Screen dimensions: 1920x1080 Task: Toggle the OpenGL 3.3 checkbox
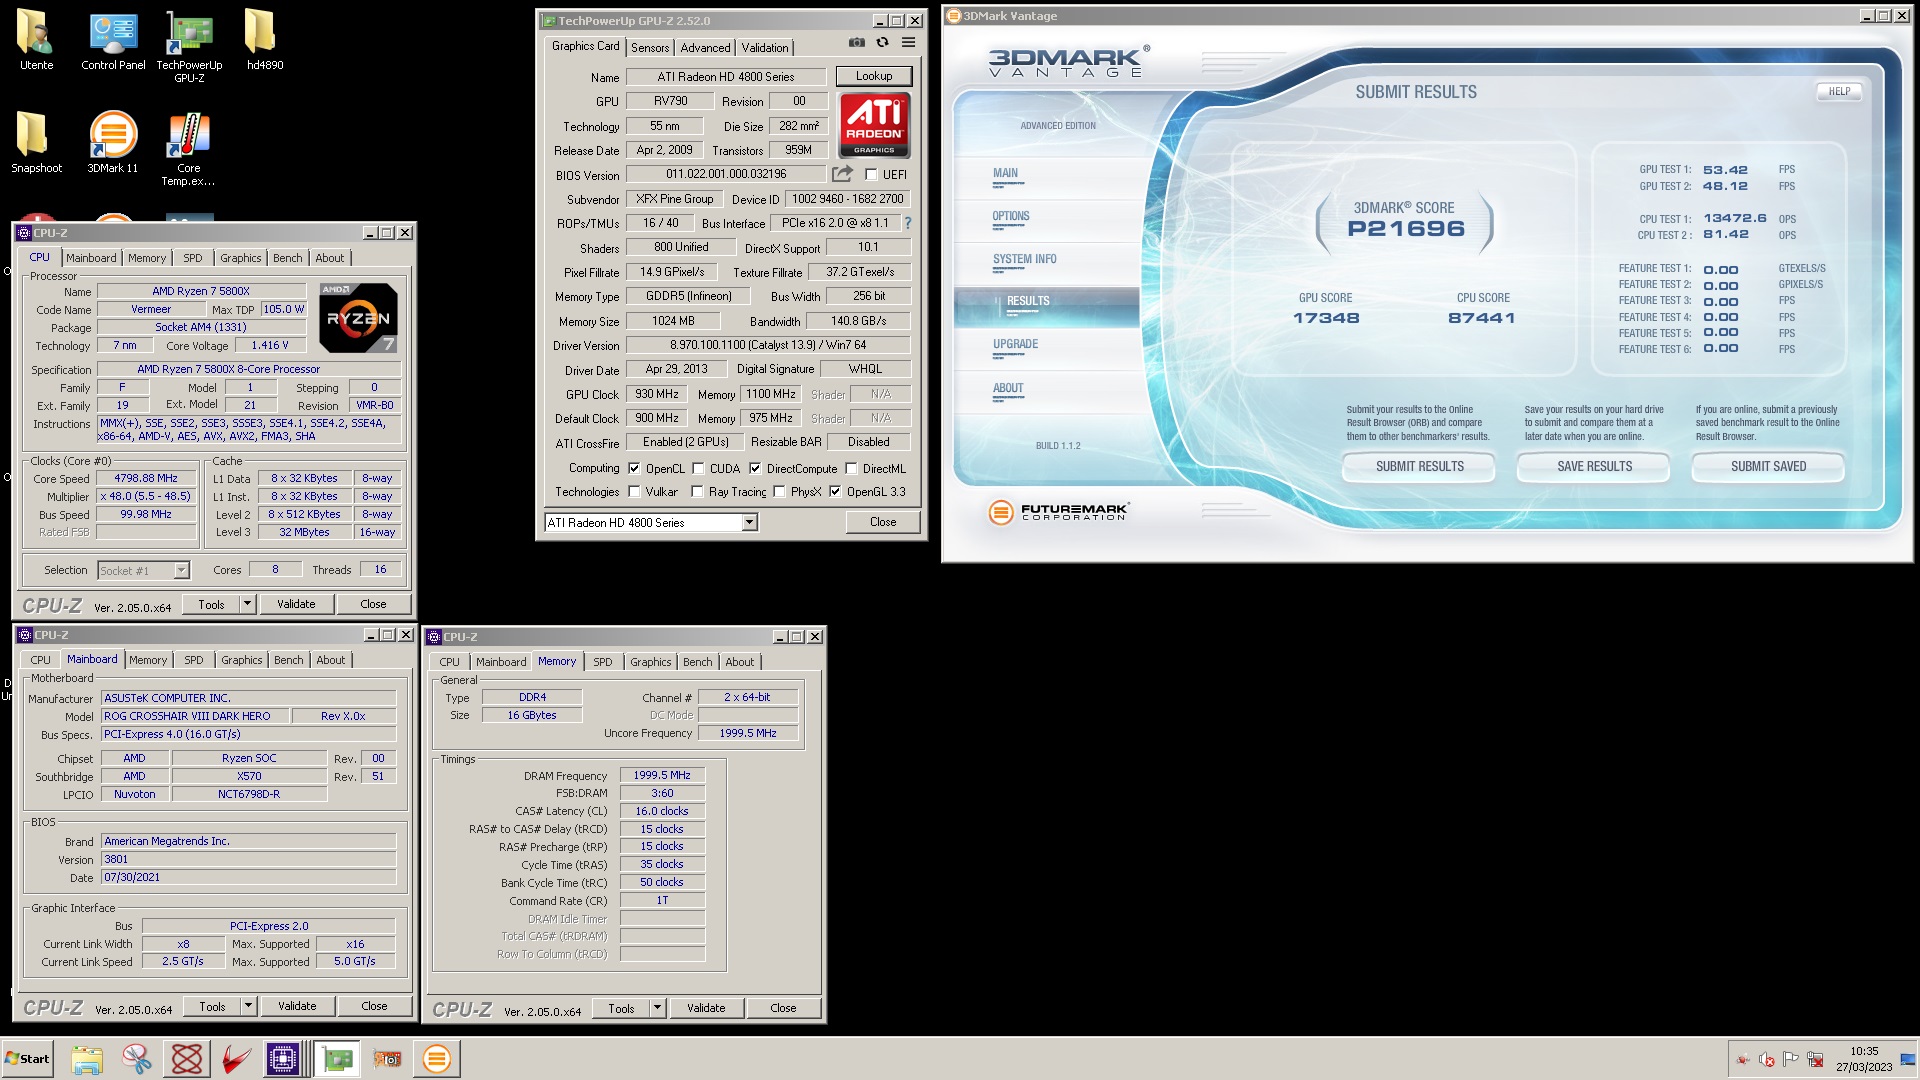tap(835, 492)
